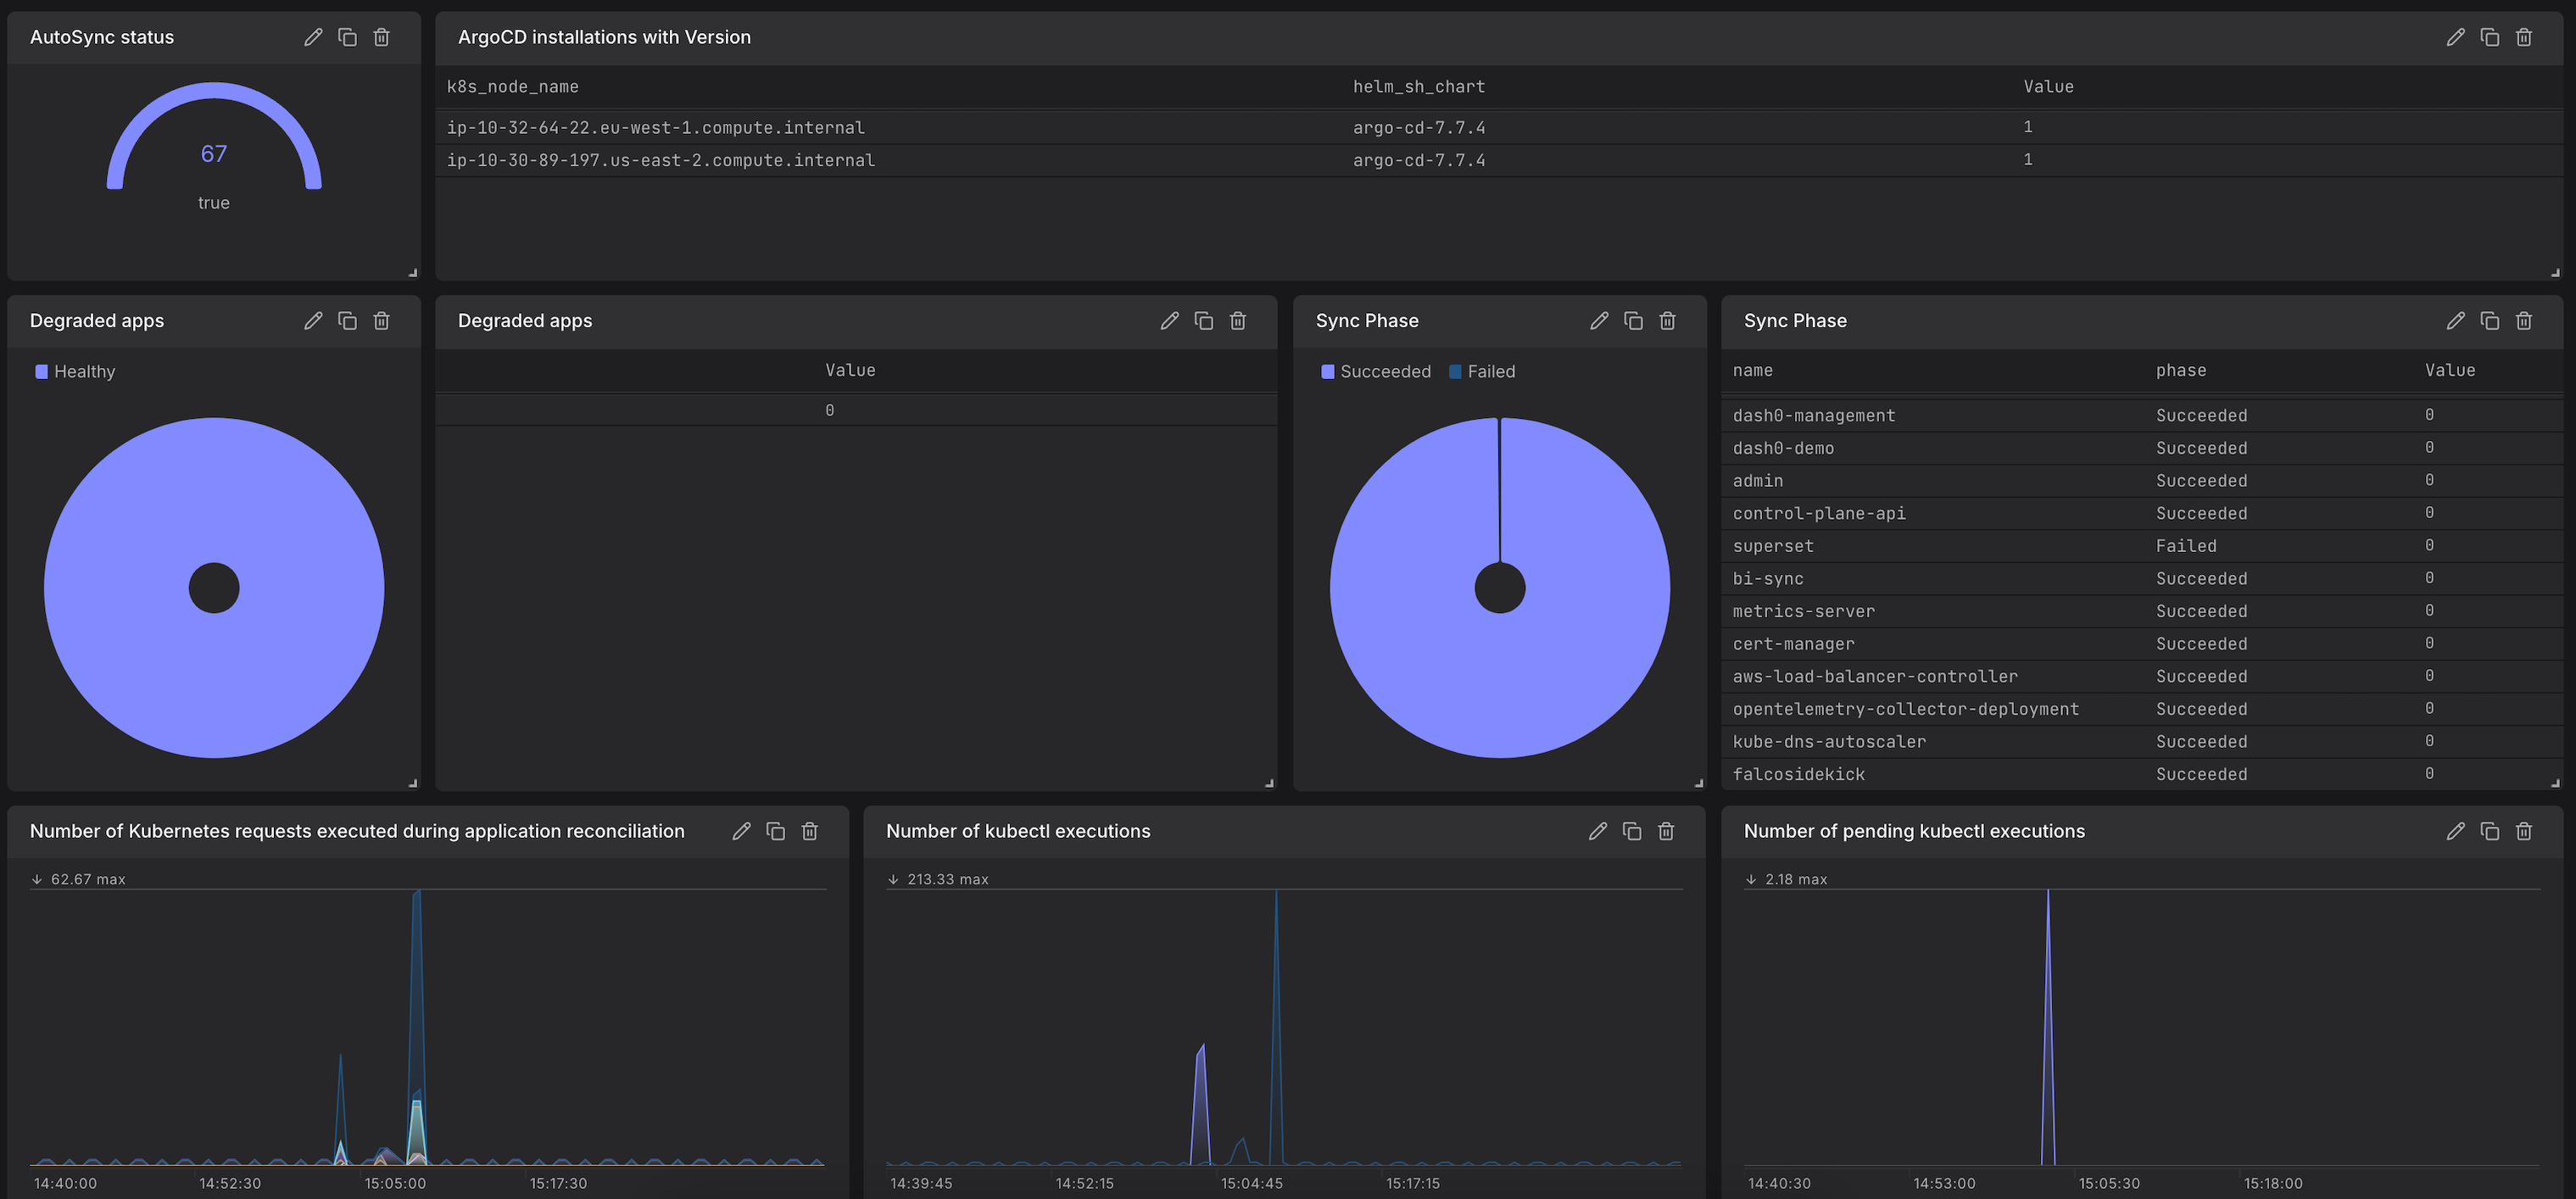Delete the ArgoCD installations with Version panel
This screenshot has width=2576, height=1199.
click(x=2523, y=37)
